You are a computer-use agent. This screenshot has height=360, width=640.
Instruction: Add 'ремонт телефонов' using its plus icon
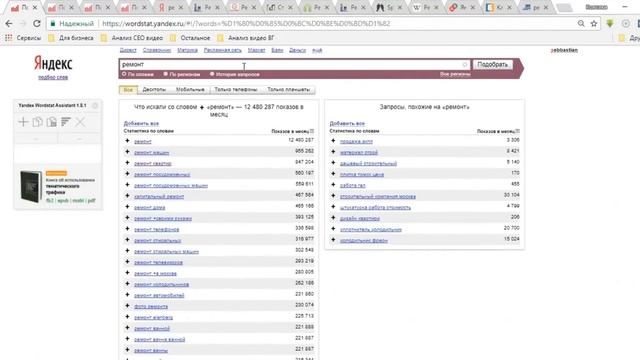point(127,229)
